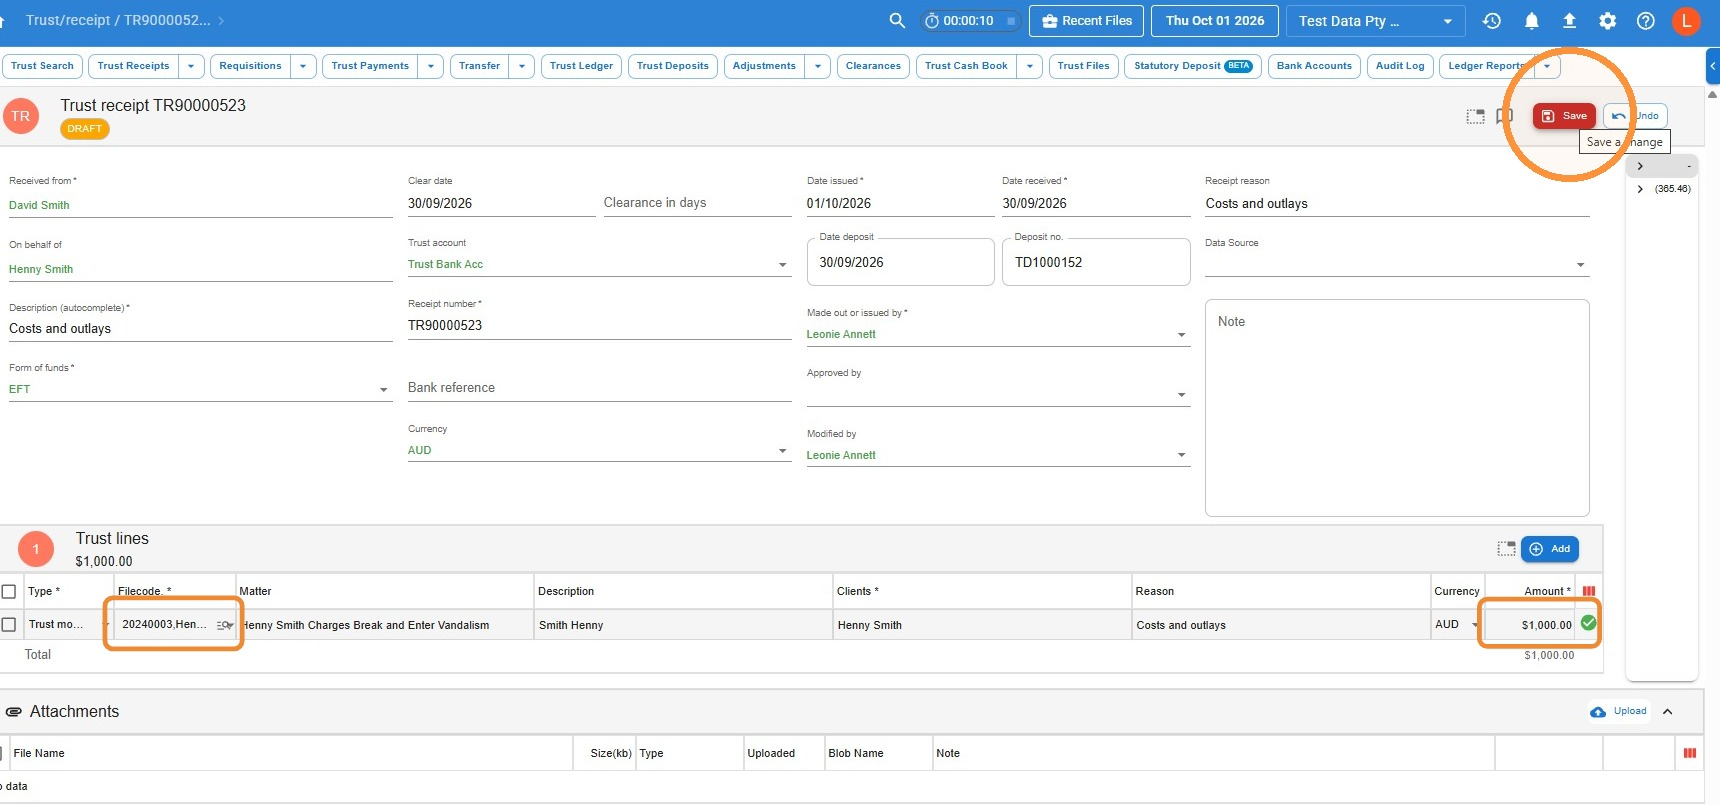Open the Data Source dropdown
The height and width of the screenshot is (805, 1720).
(1580, 265)
